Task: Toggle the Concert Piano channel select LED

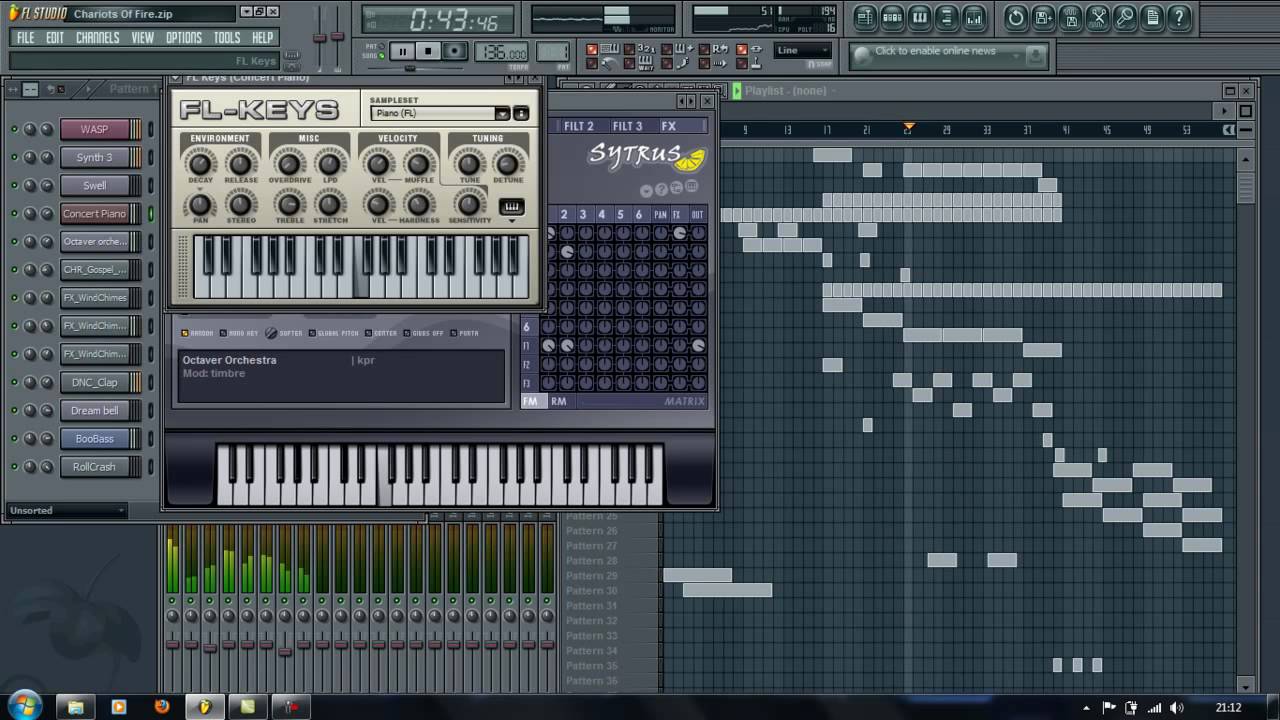Action: [x=151, y=214]
